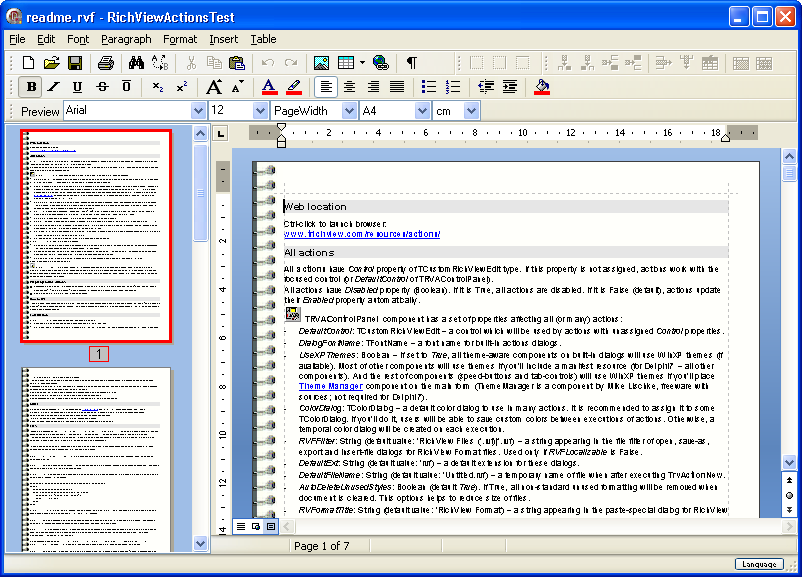Click the Save floppy disk icon
The width and height of the screenshot is (802, 577).
tap(75, 63)
